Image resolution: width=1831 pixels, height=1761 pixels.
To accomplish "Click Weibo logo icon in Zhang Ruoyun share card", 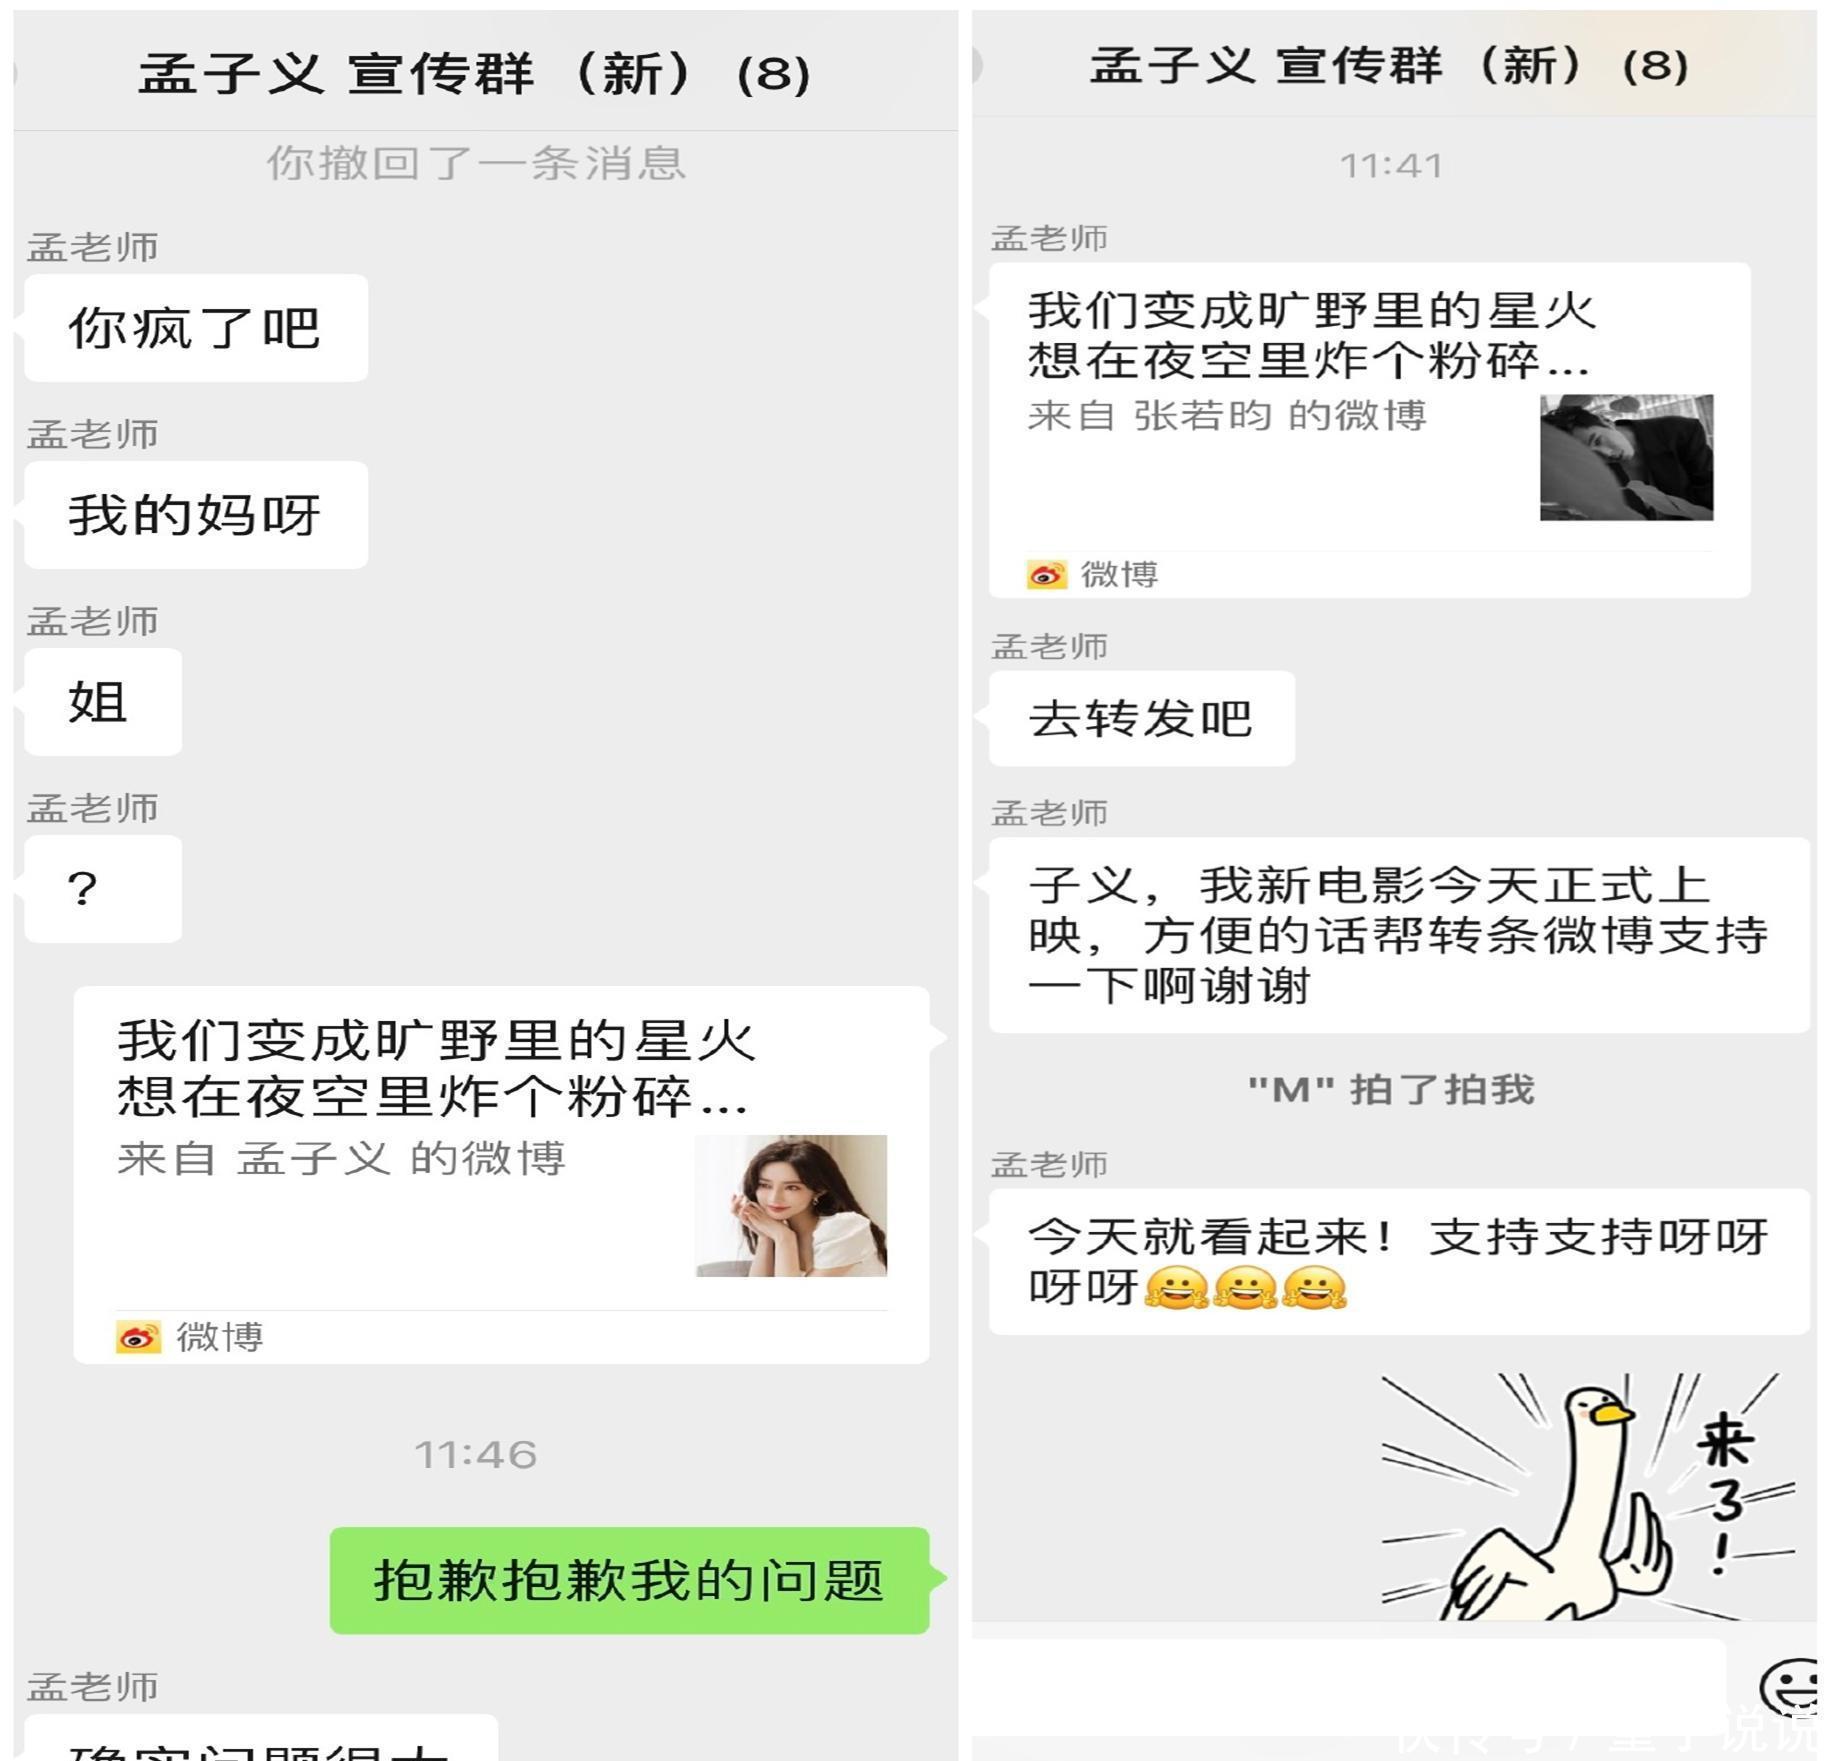I will click(x=1046, y=575).
